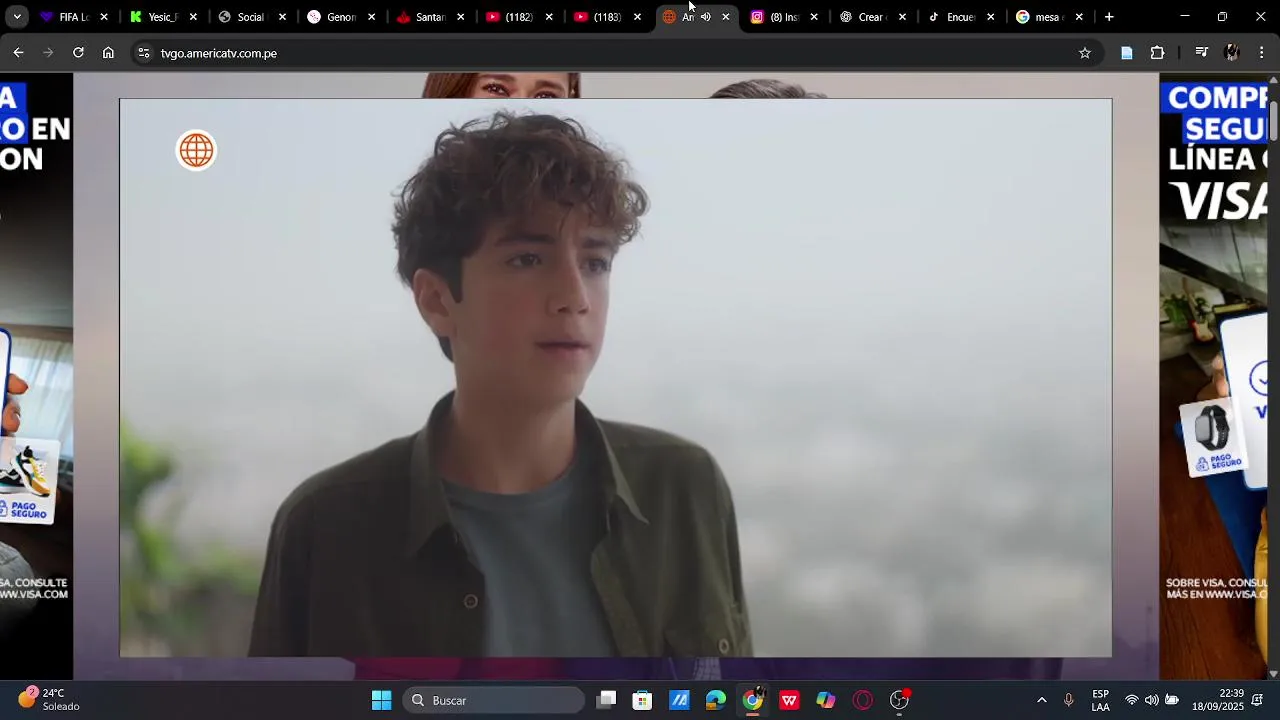Open Opera browser from the taskbar
This screenshot has height=720, width=1280.
[x=863, y=700]
